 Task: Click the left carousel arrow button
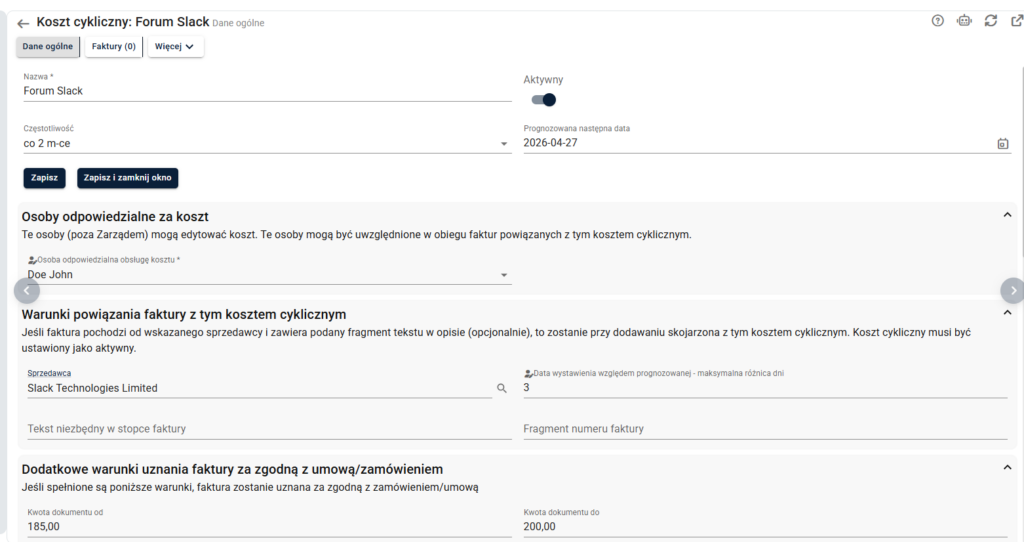point(27,291)
